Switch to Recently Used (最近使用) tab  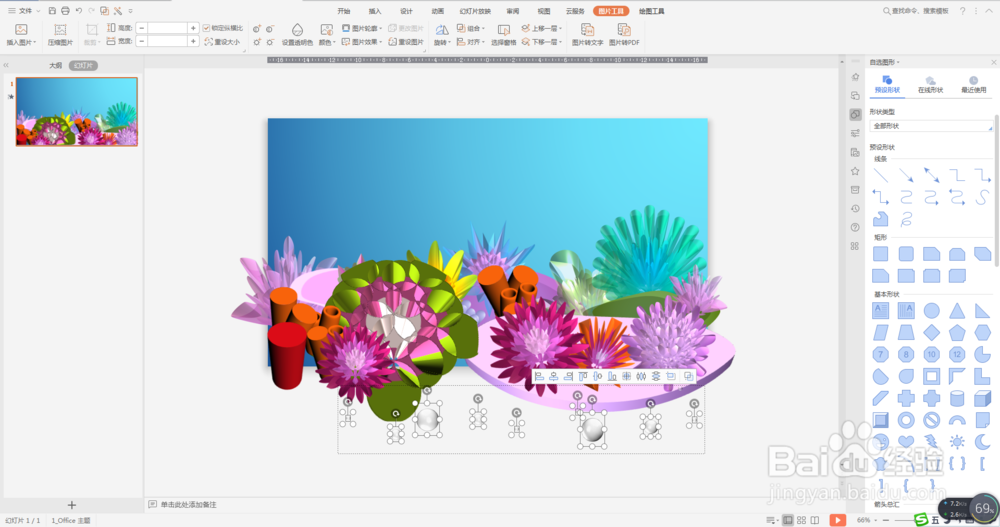click(x=973, y=84)
